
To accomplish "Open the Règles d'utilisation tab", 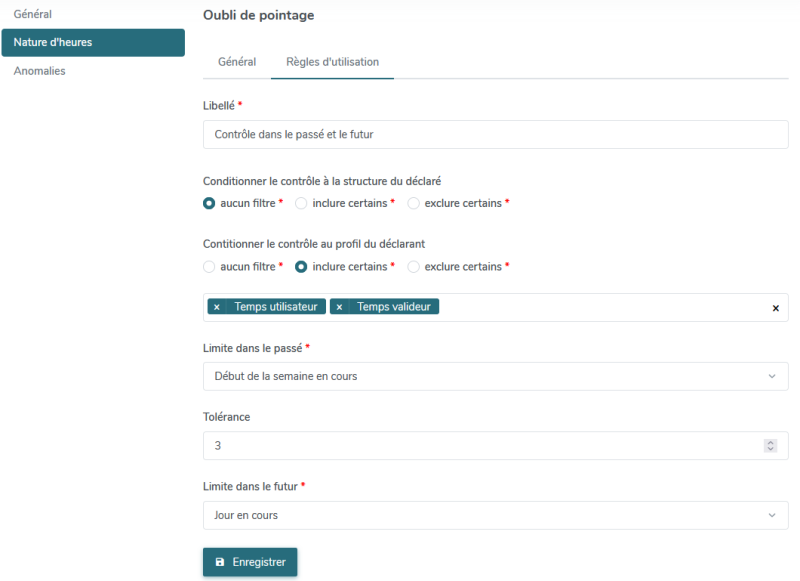I will coord(332,62).
